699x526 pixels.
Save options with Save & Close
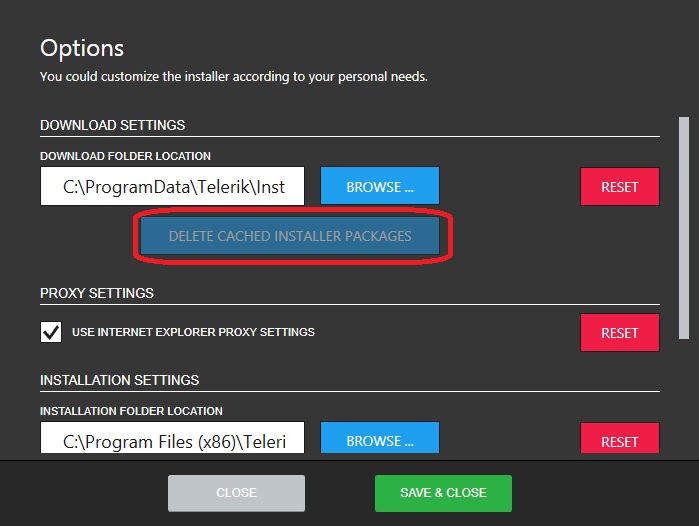pos(443,493)
